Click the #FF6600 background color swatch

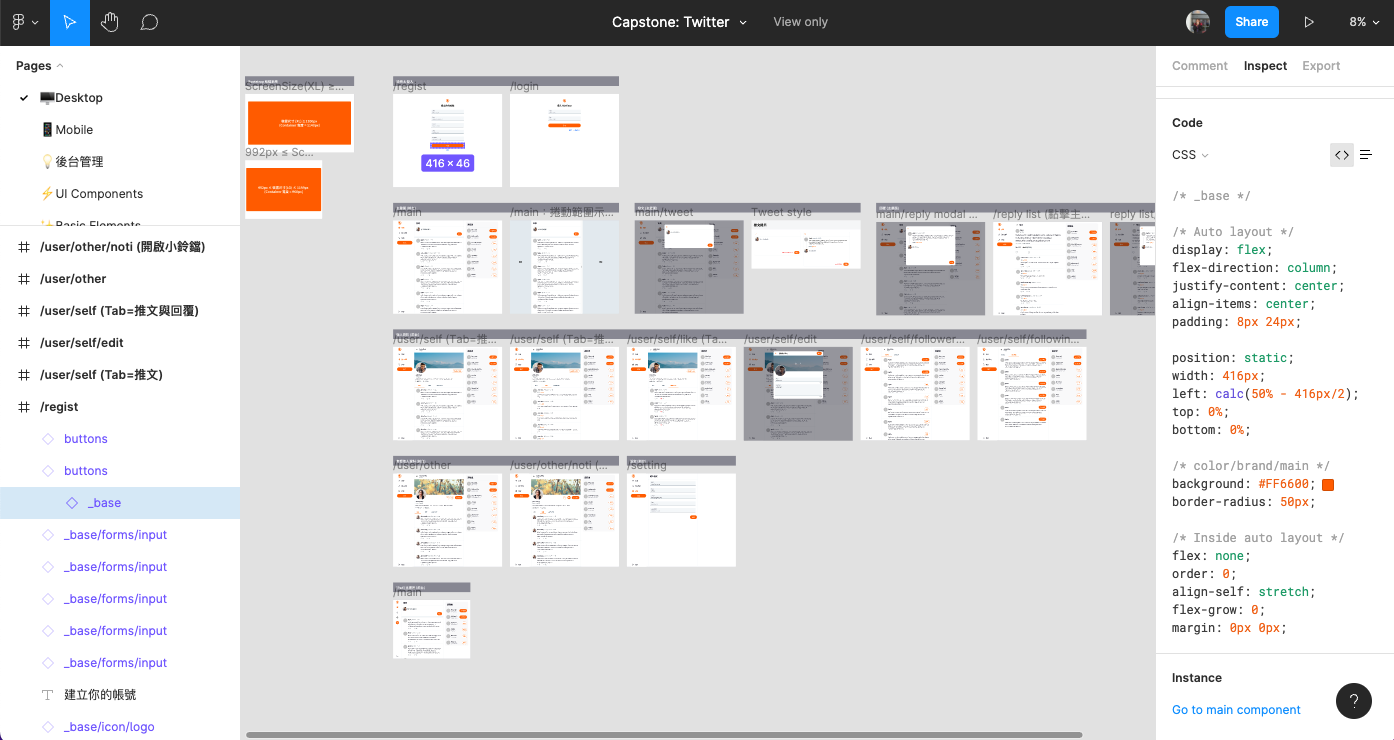(1328, 485)
